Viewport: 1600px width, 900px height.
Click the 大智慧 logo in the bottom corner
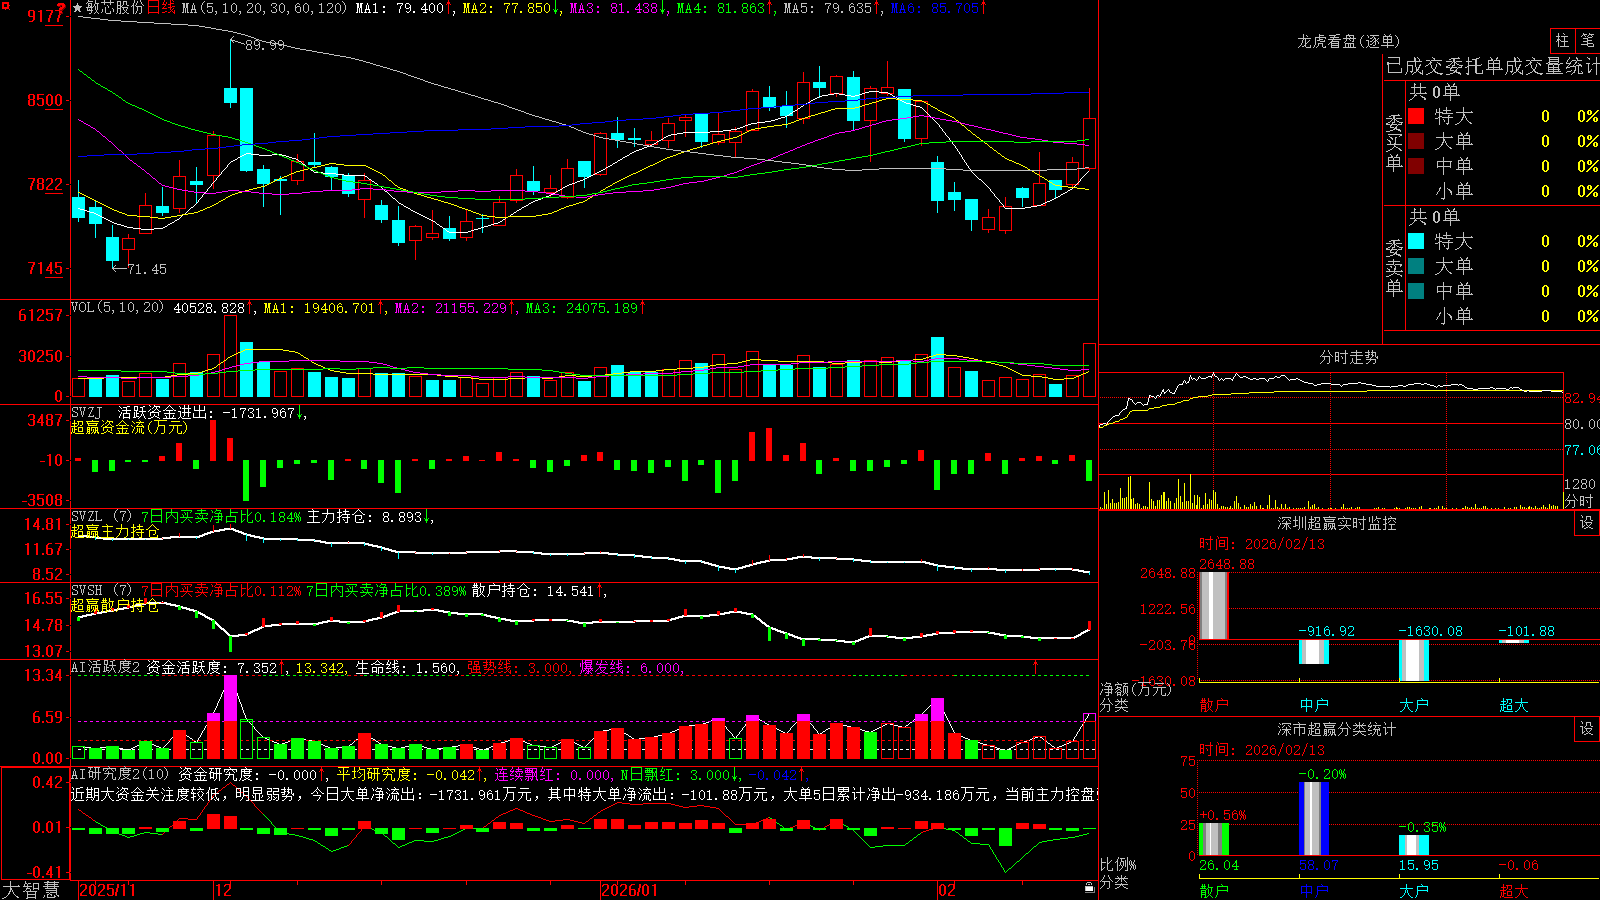pyautogui.click(x=31, y=890)
